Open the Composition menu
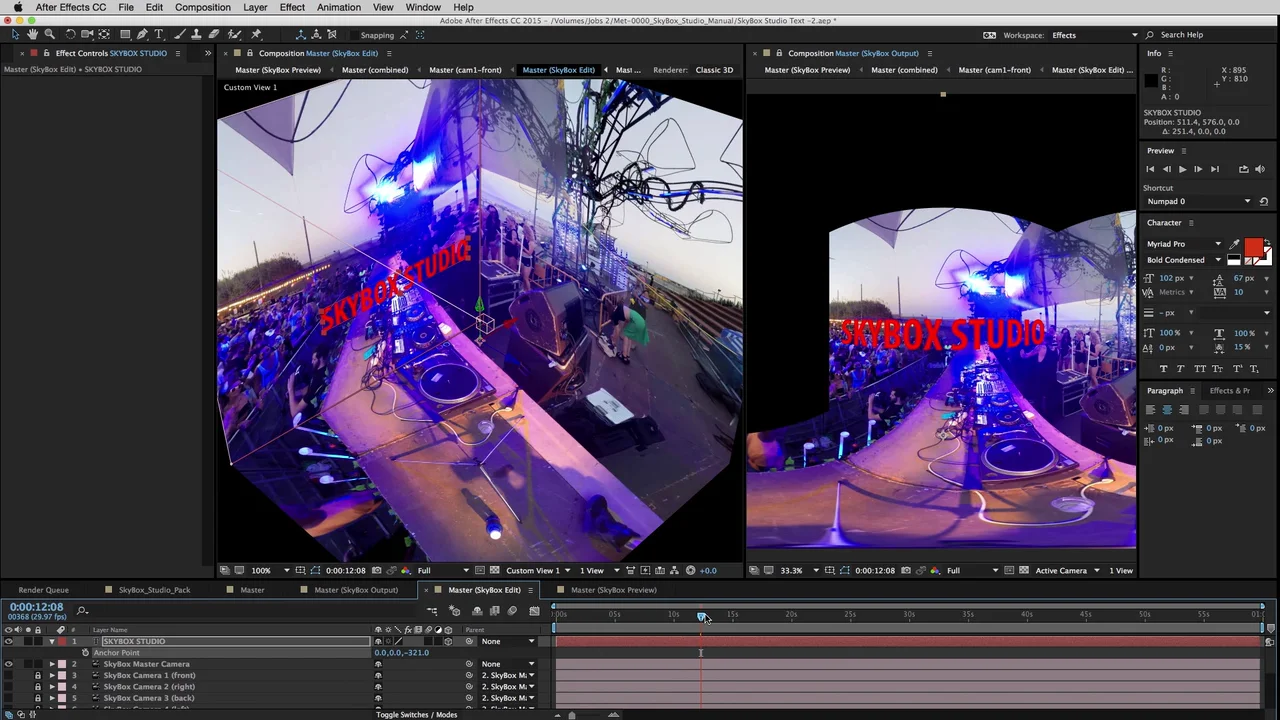The image size is (1280, 720). pos(202,7)
